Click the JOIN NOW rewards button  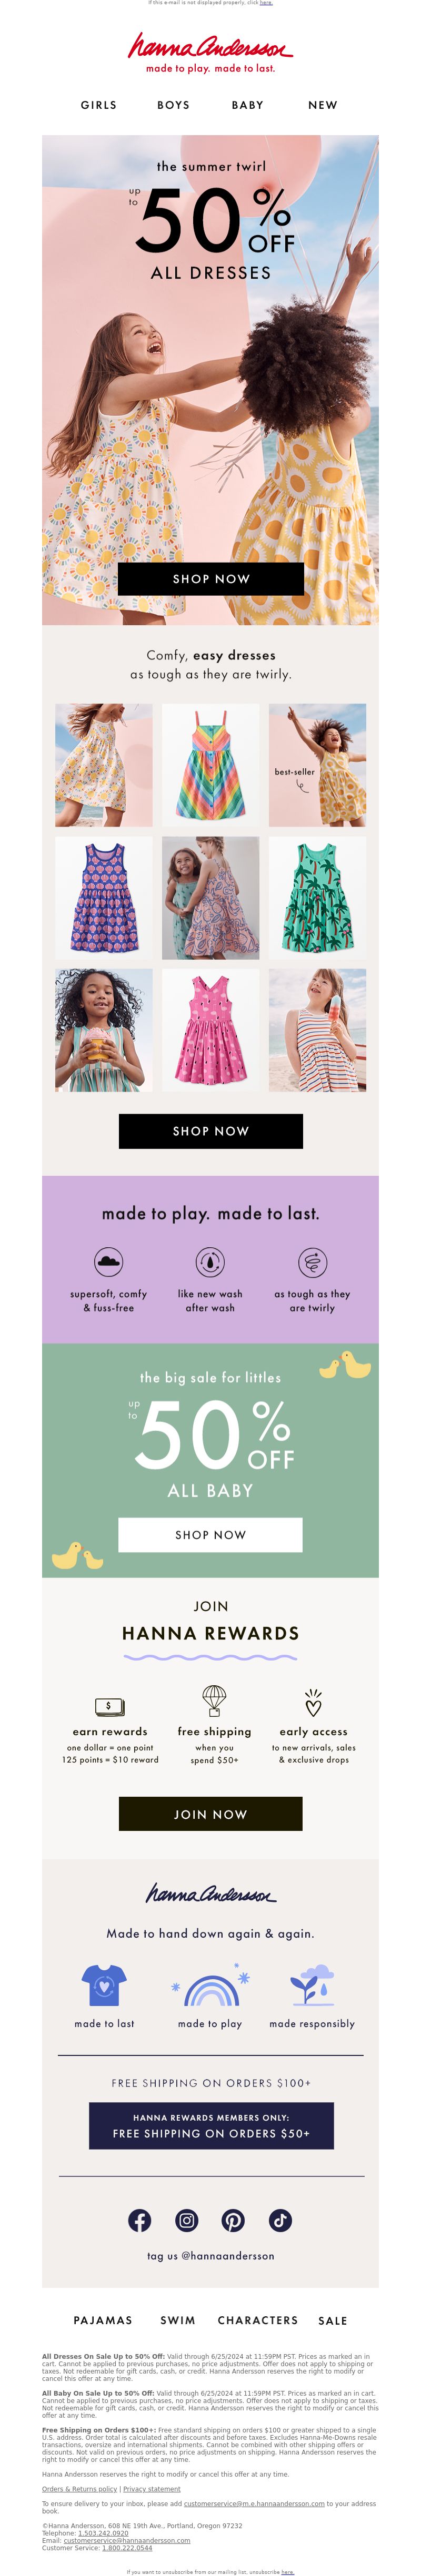[x=211, y=1814]
